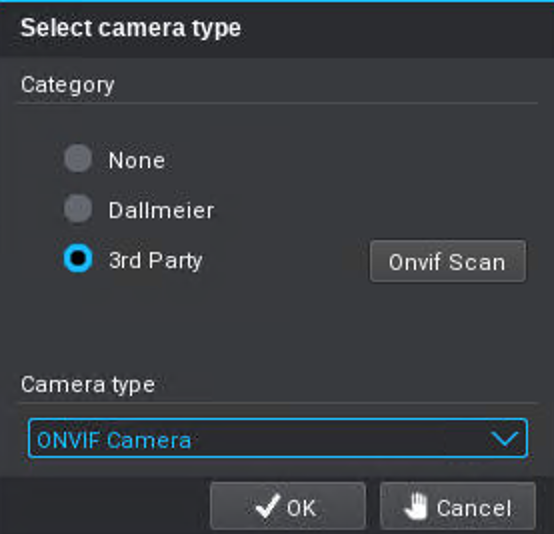
Task: Click the separator line under Camera type heading
Action: 278,403
